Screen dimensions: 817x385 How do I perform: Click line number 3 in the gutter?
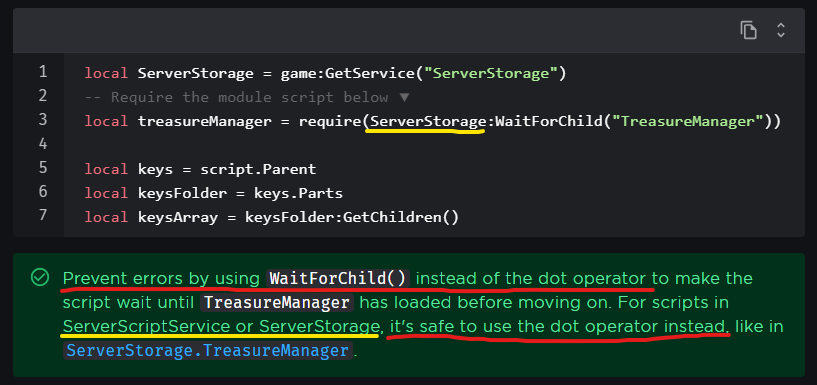point(43,120)
